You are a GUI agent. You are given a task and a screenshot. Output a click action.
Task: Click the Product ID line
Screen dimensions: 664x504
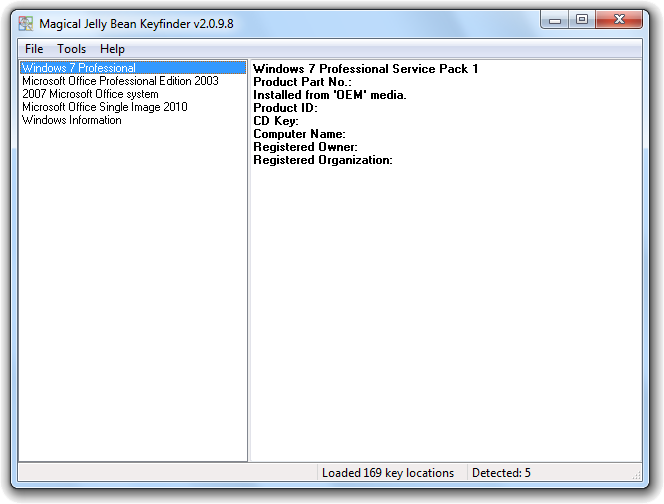click(x=285, y=108)
